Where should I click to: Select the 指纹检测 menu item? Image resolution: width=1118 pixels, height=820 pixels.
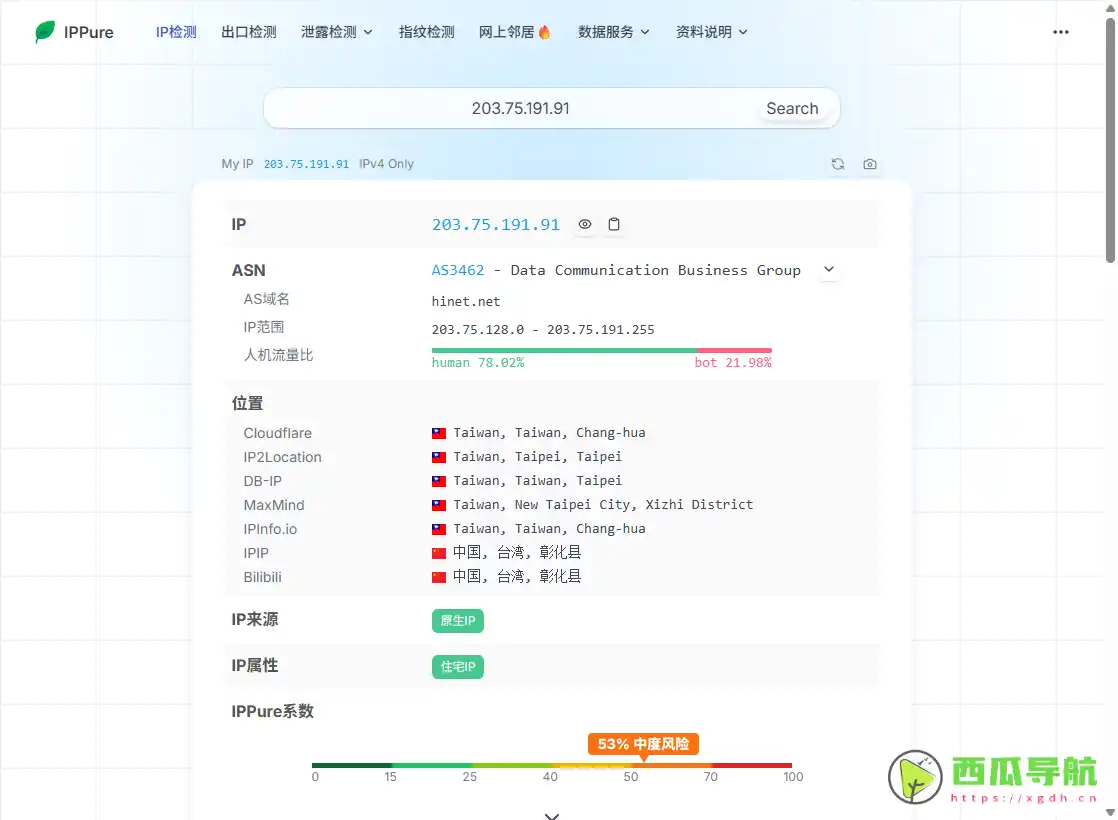pos(427,31)
